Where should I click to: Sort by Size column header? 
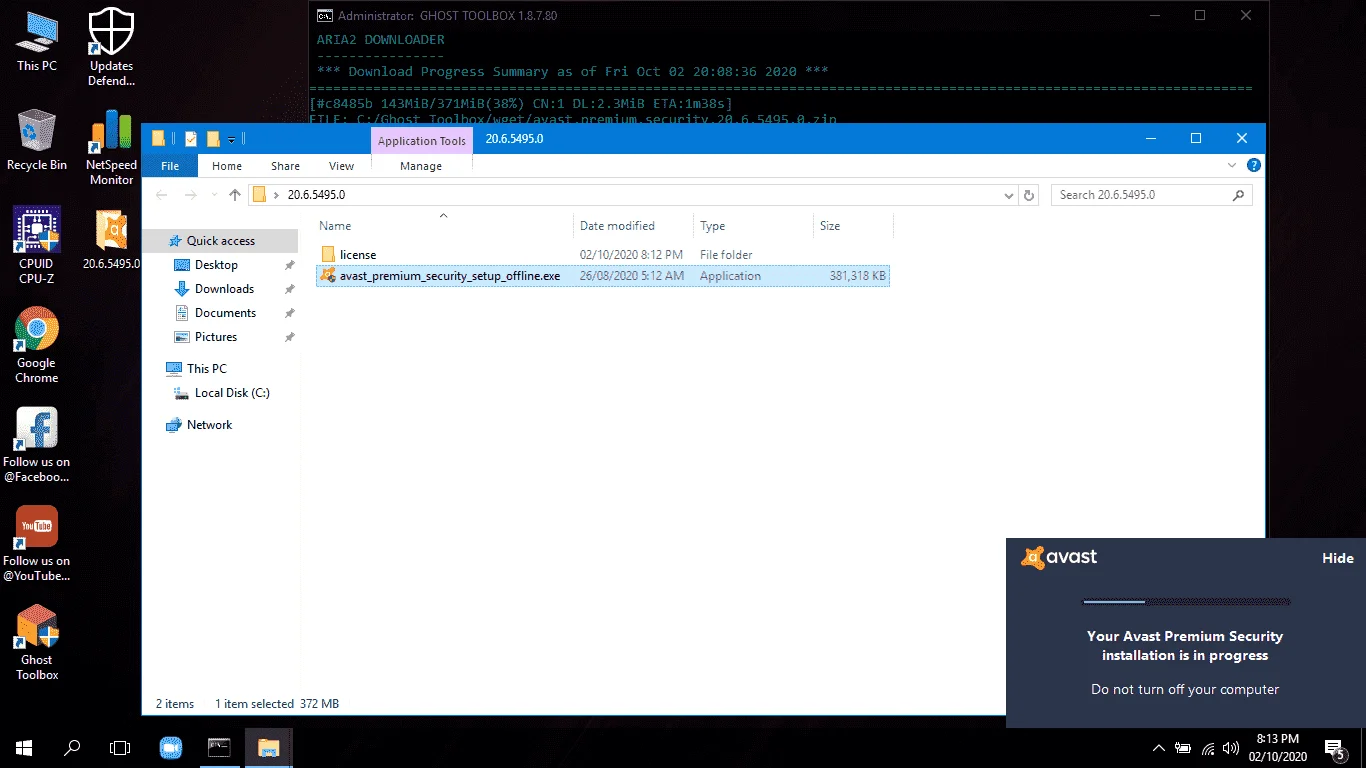click(x=853, y=226)
